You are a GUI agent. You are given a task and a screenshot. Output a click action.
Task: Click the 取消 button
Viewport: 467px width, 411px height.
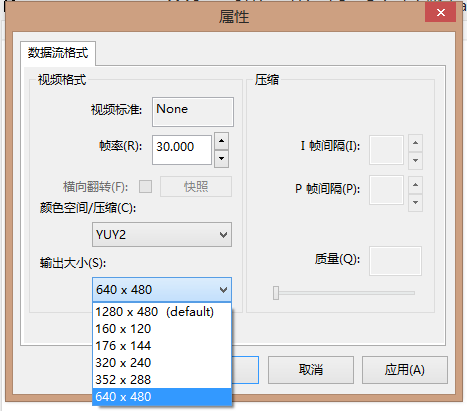pyautogui.click(x=311, y=370)
